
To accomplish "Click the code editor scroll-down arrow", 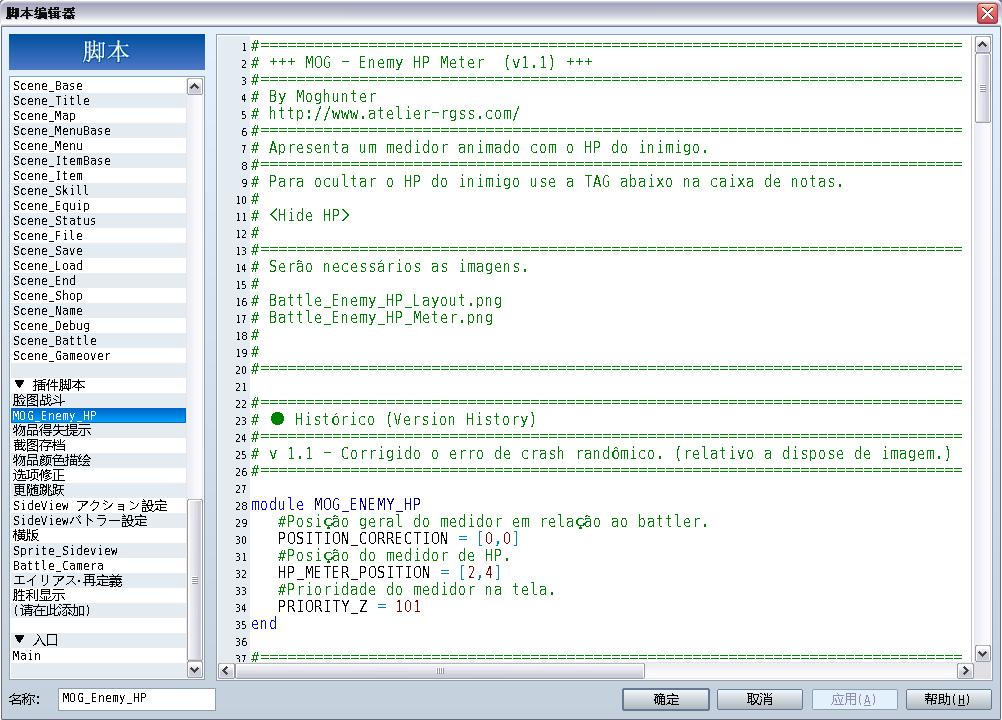I will click(x=982, y=654).
